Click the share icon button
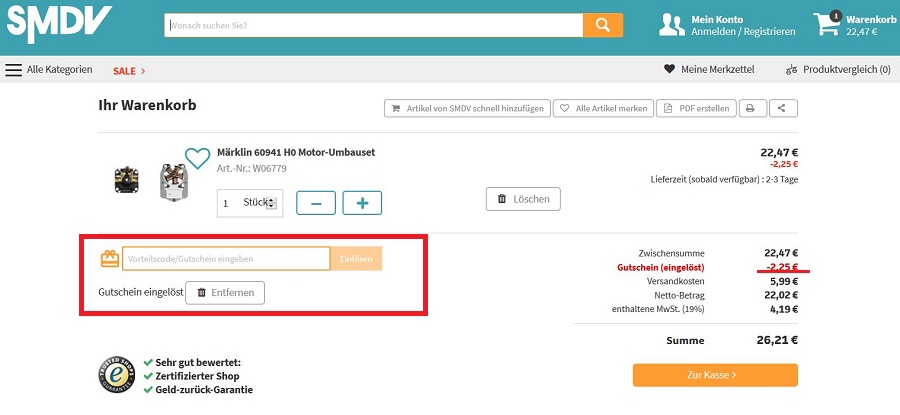The image size is (900, 415). (x=783, y=108)
